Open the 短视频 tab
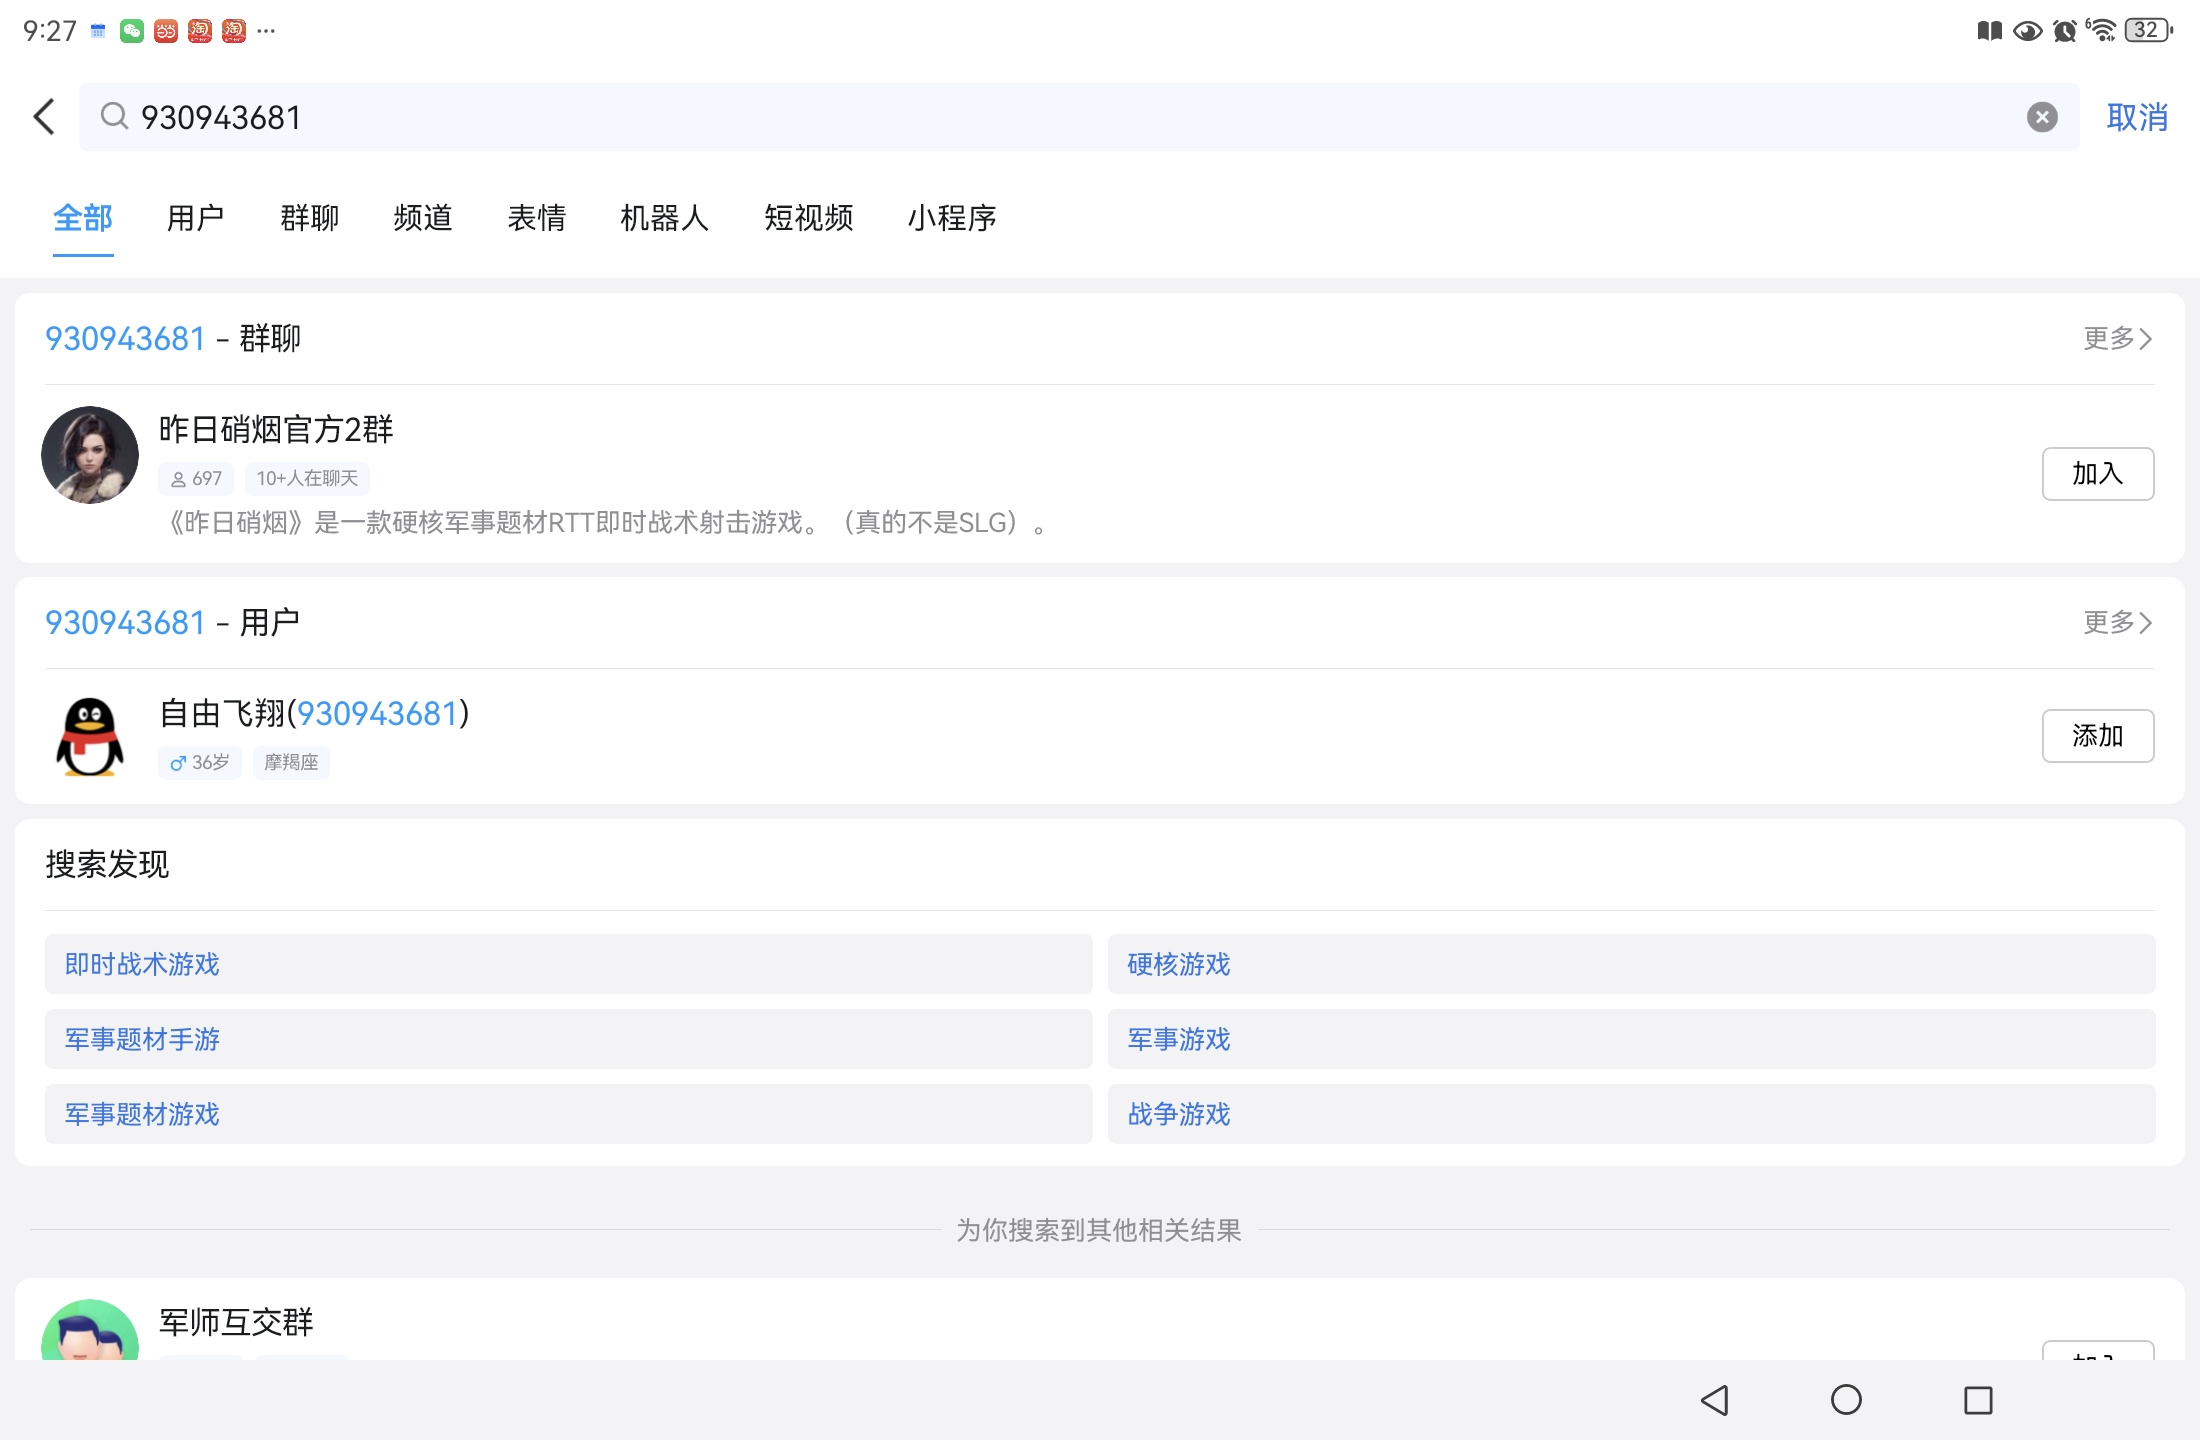Image resolution: width=2200 pixels, height=1440 pixels. point(808,218)
